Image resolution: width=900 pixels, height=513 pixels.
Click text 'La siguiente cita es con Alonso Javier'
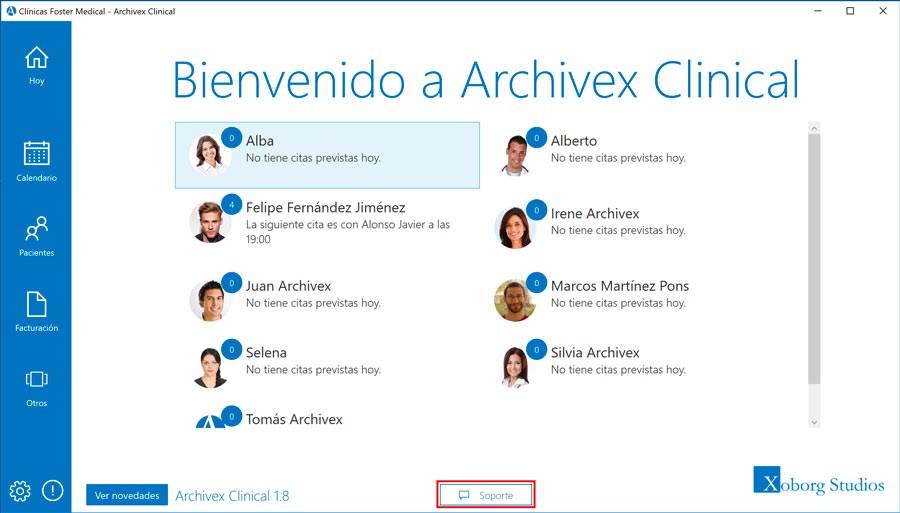click(x=336, y=224)
